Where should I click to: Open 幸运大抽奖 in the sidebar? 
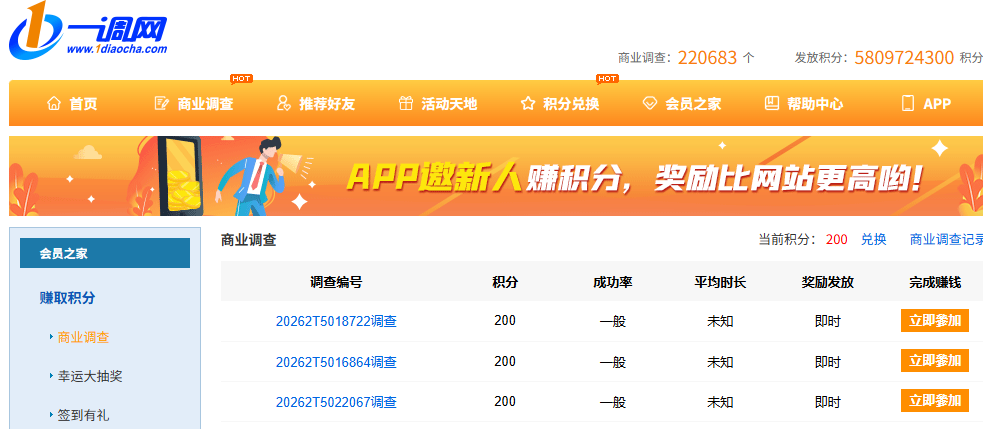(x=90, y=376)
